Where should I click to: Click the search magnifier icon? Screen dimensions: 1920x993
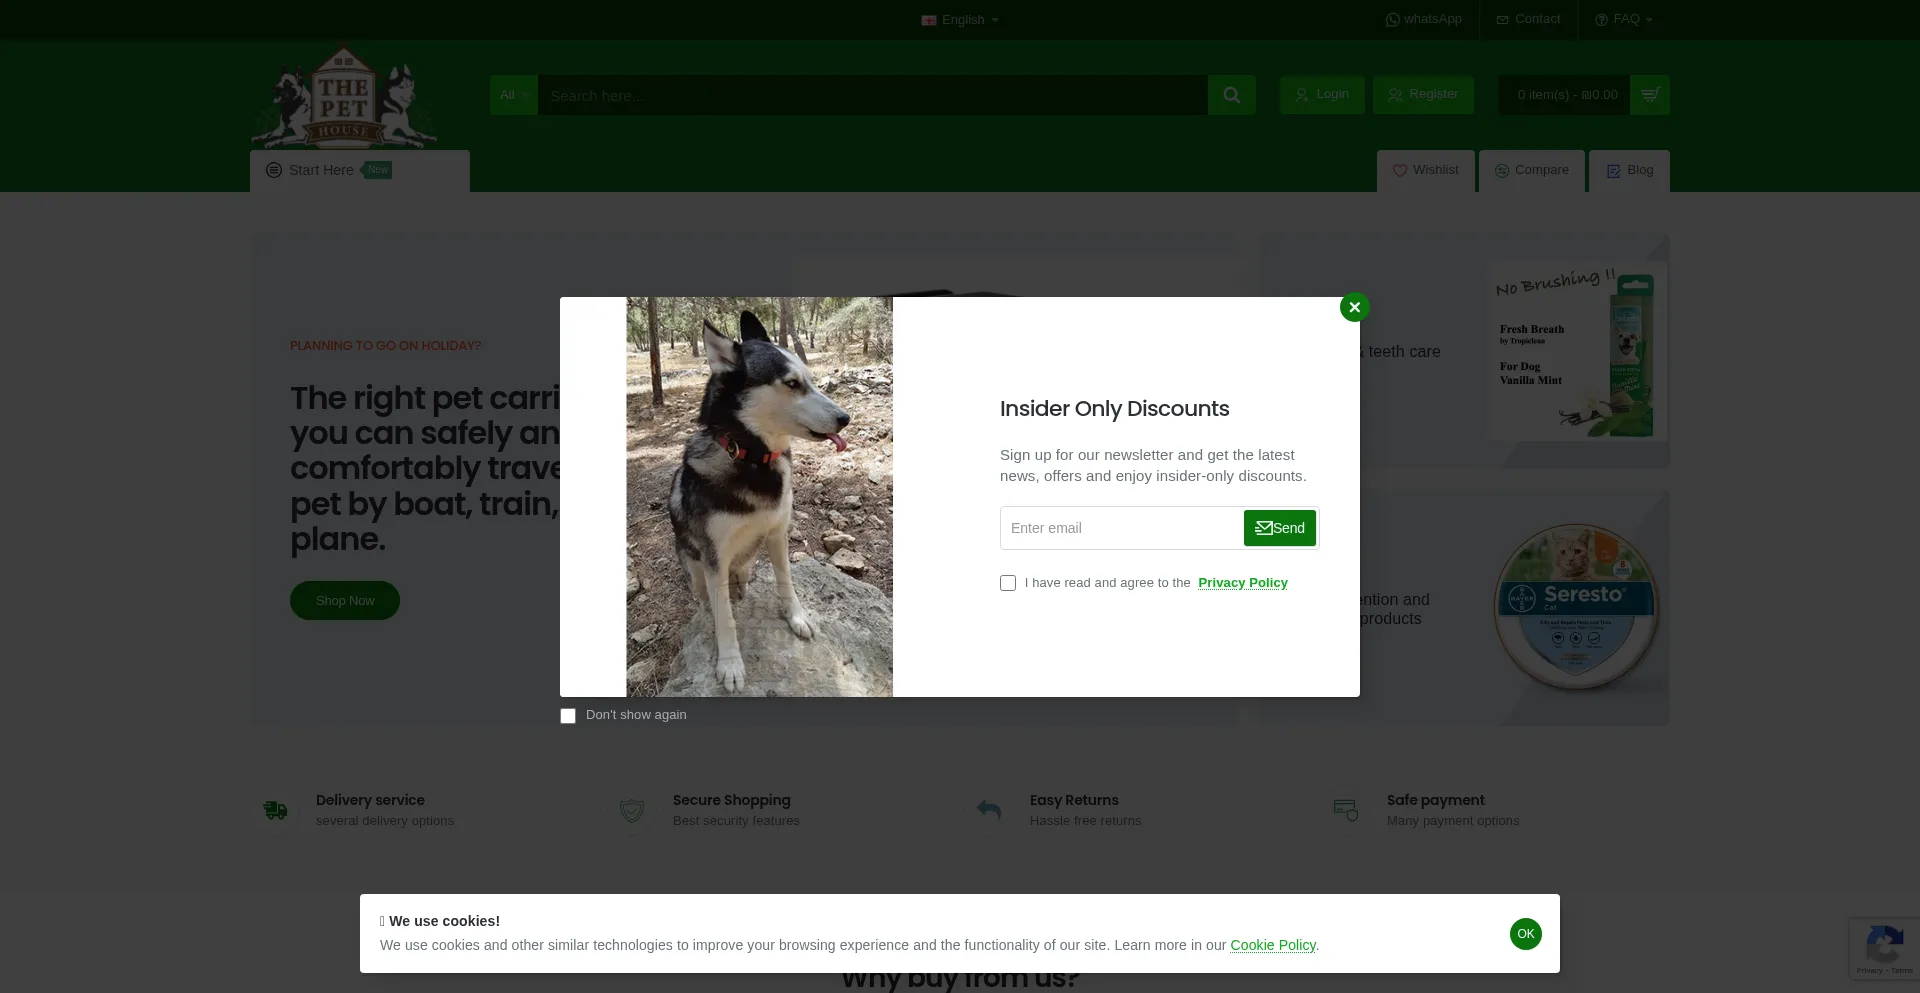point(1231,95)
